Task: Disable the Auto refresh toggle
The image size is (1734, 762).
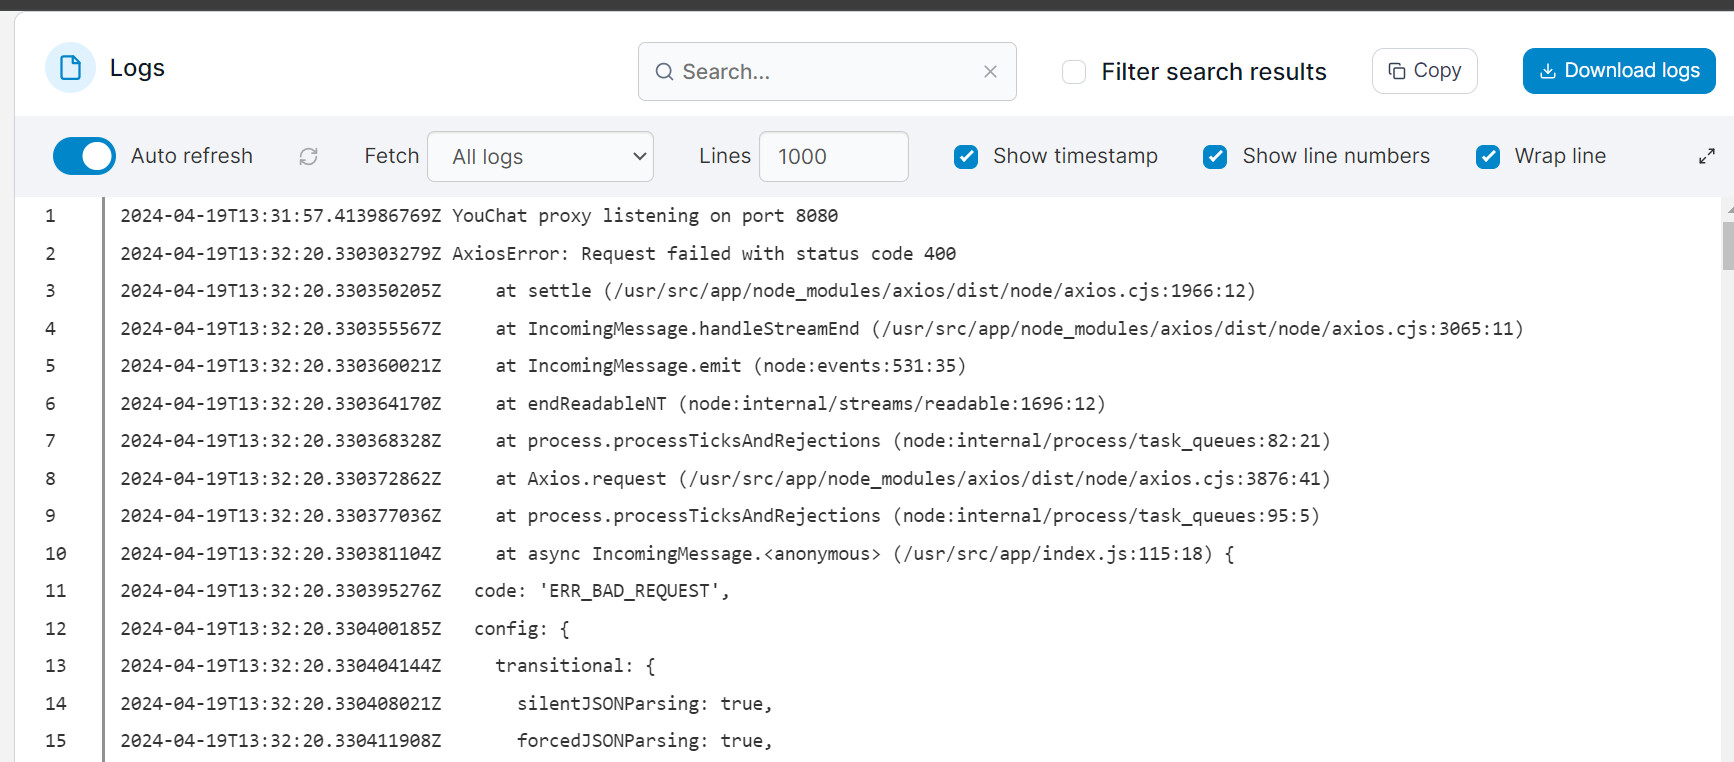Action: click(x=84, y=156)
